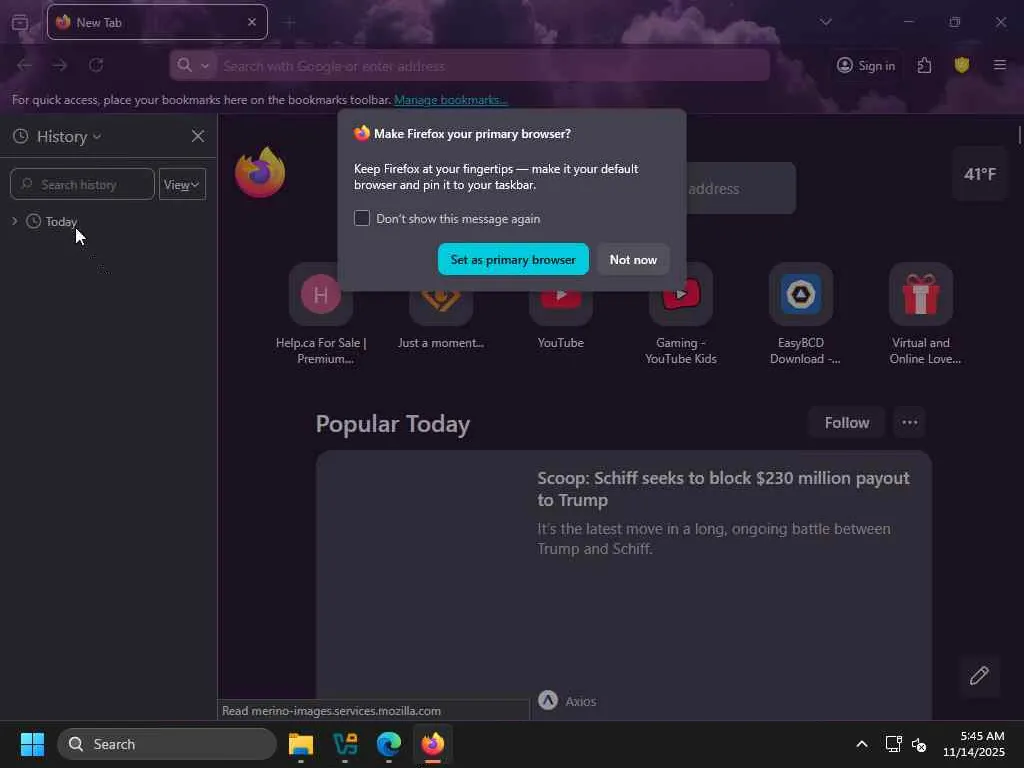Click Set as primary browser
1024x768 pixels.
[x=513, y=260]
